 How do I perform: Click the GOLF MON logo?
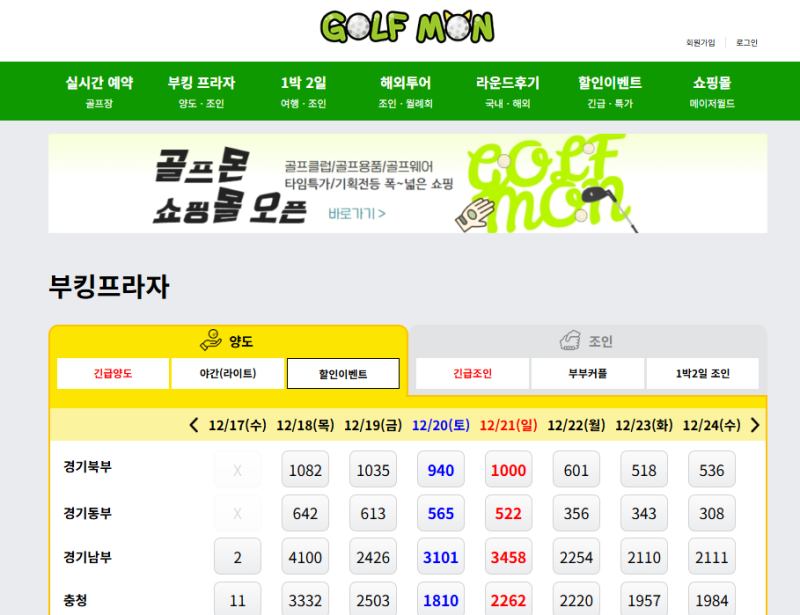tap(407, 27)
